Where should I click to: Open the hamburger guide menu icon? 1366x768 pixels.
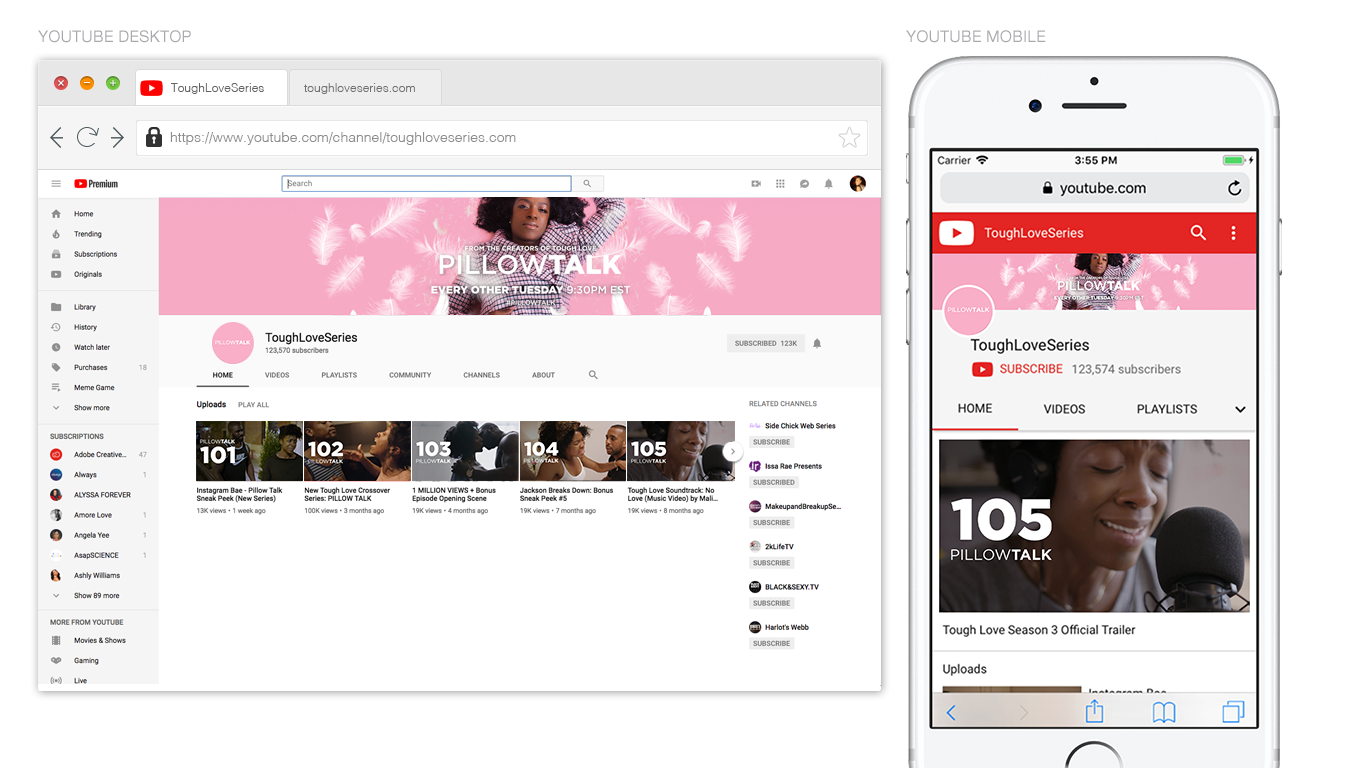(56, 184)
